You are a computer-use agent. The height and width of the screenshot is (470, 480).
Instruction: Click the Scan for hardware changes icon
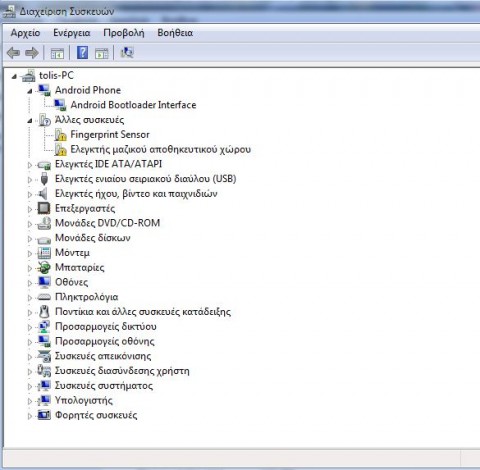click(x=127, y=52)
